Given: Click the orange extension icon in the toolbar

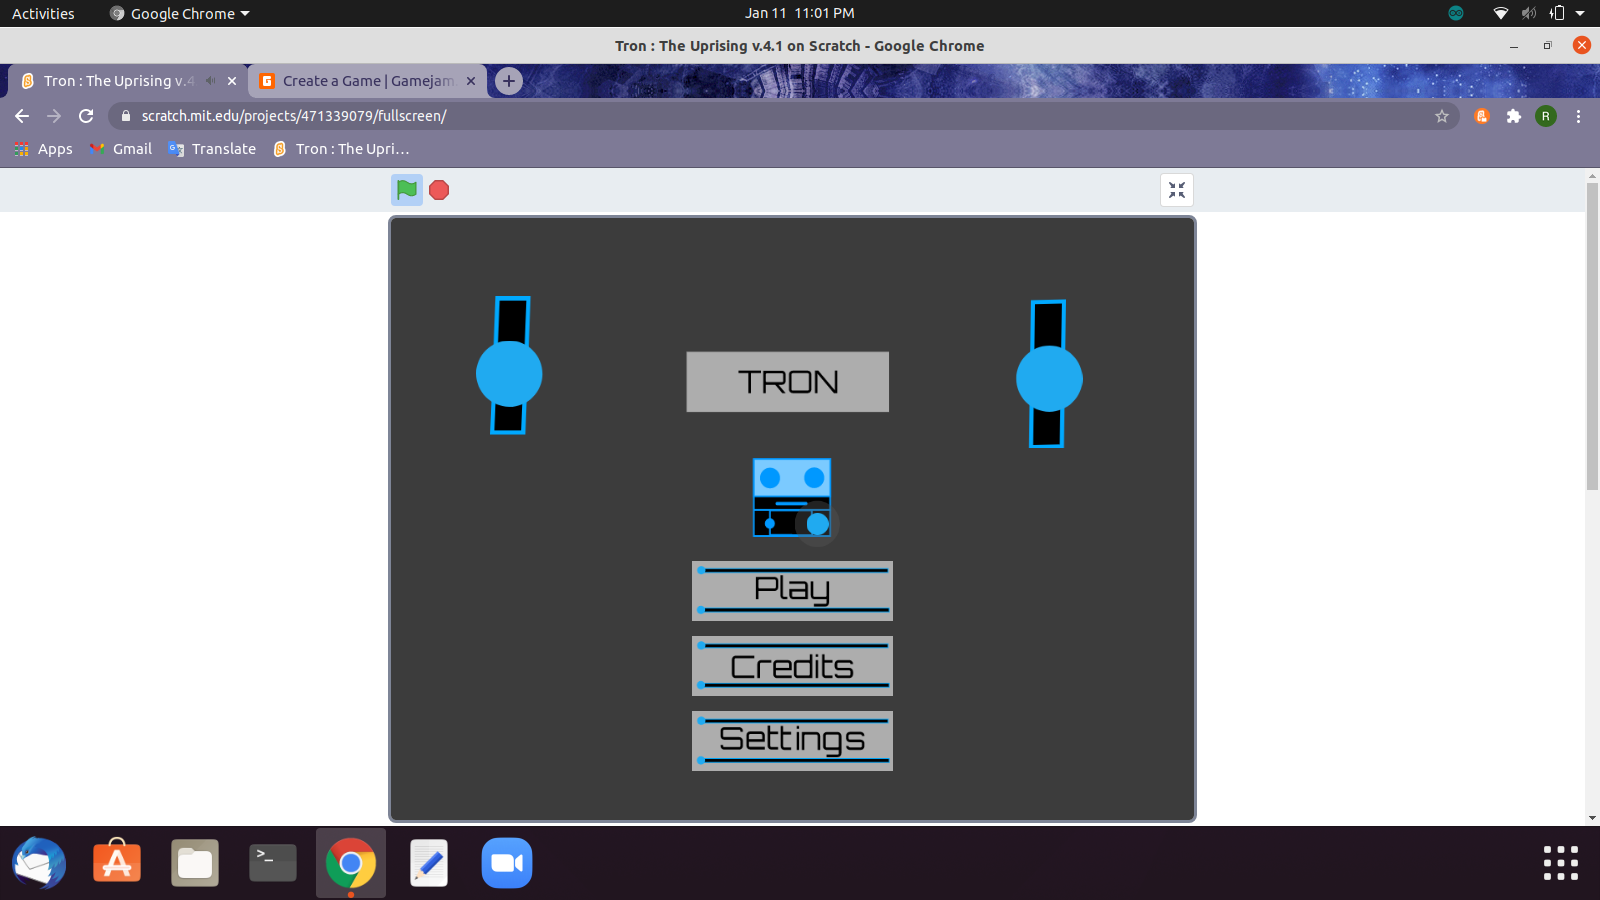Looking at the screenshot, I should [1482, 116].
